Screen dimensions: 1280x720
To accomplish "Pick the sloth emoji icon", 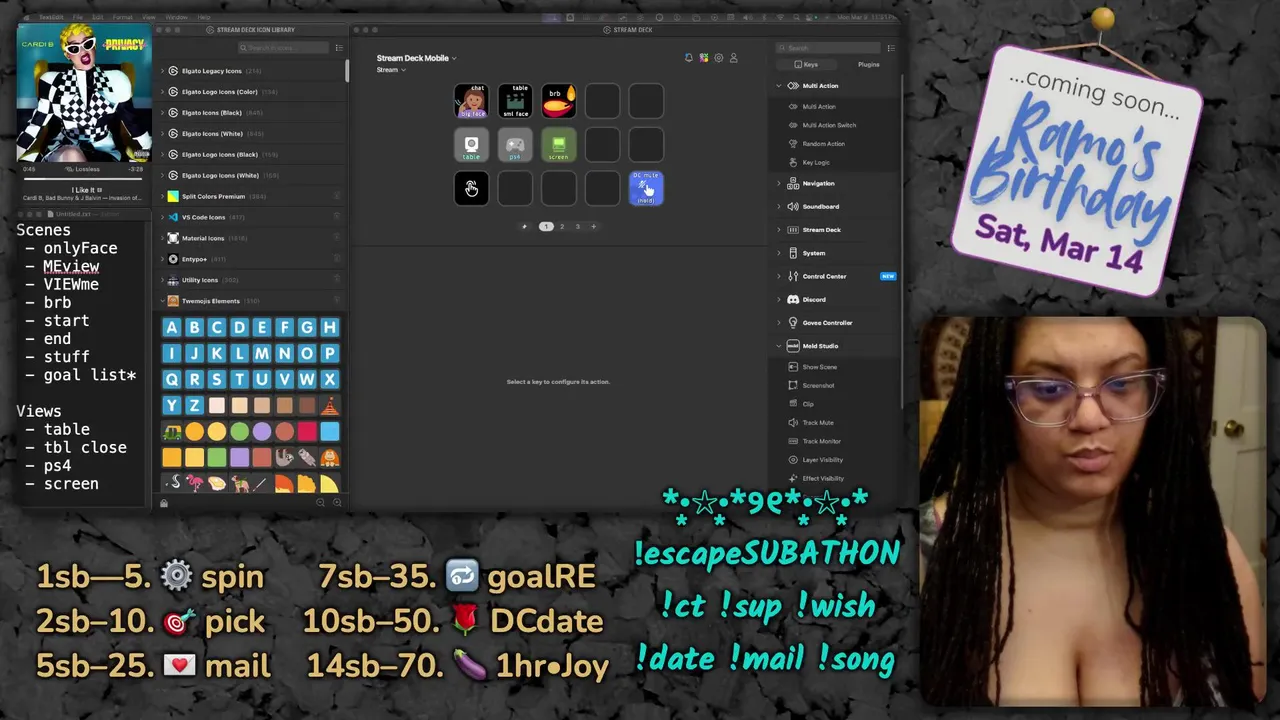I will click(284, 458).
